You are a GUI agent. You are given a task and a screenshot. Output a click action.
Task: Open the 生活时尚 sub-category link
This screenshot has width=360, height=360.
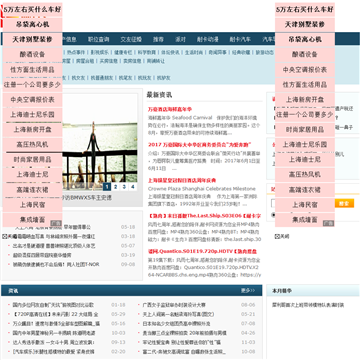click(x=194, y=52)
